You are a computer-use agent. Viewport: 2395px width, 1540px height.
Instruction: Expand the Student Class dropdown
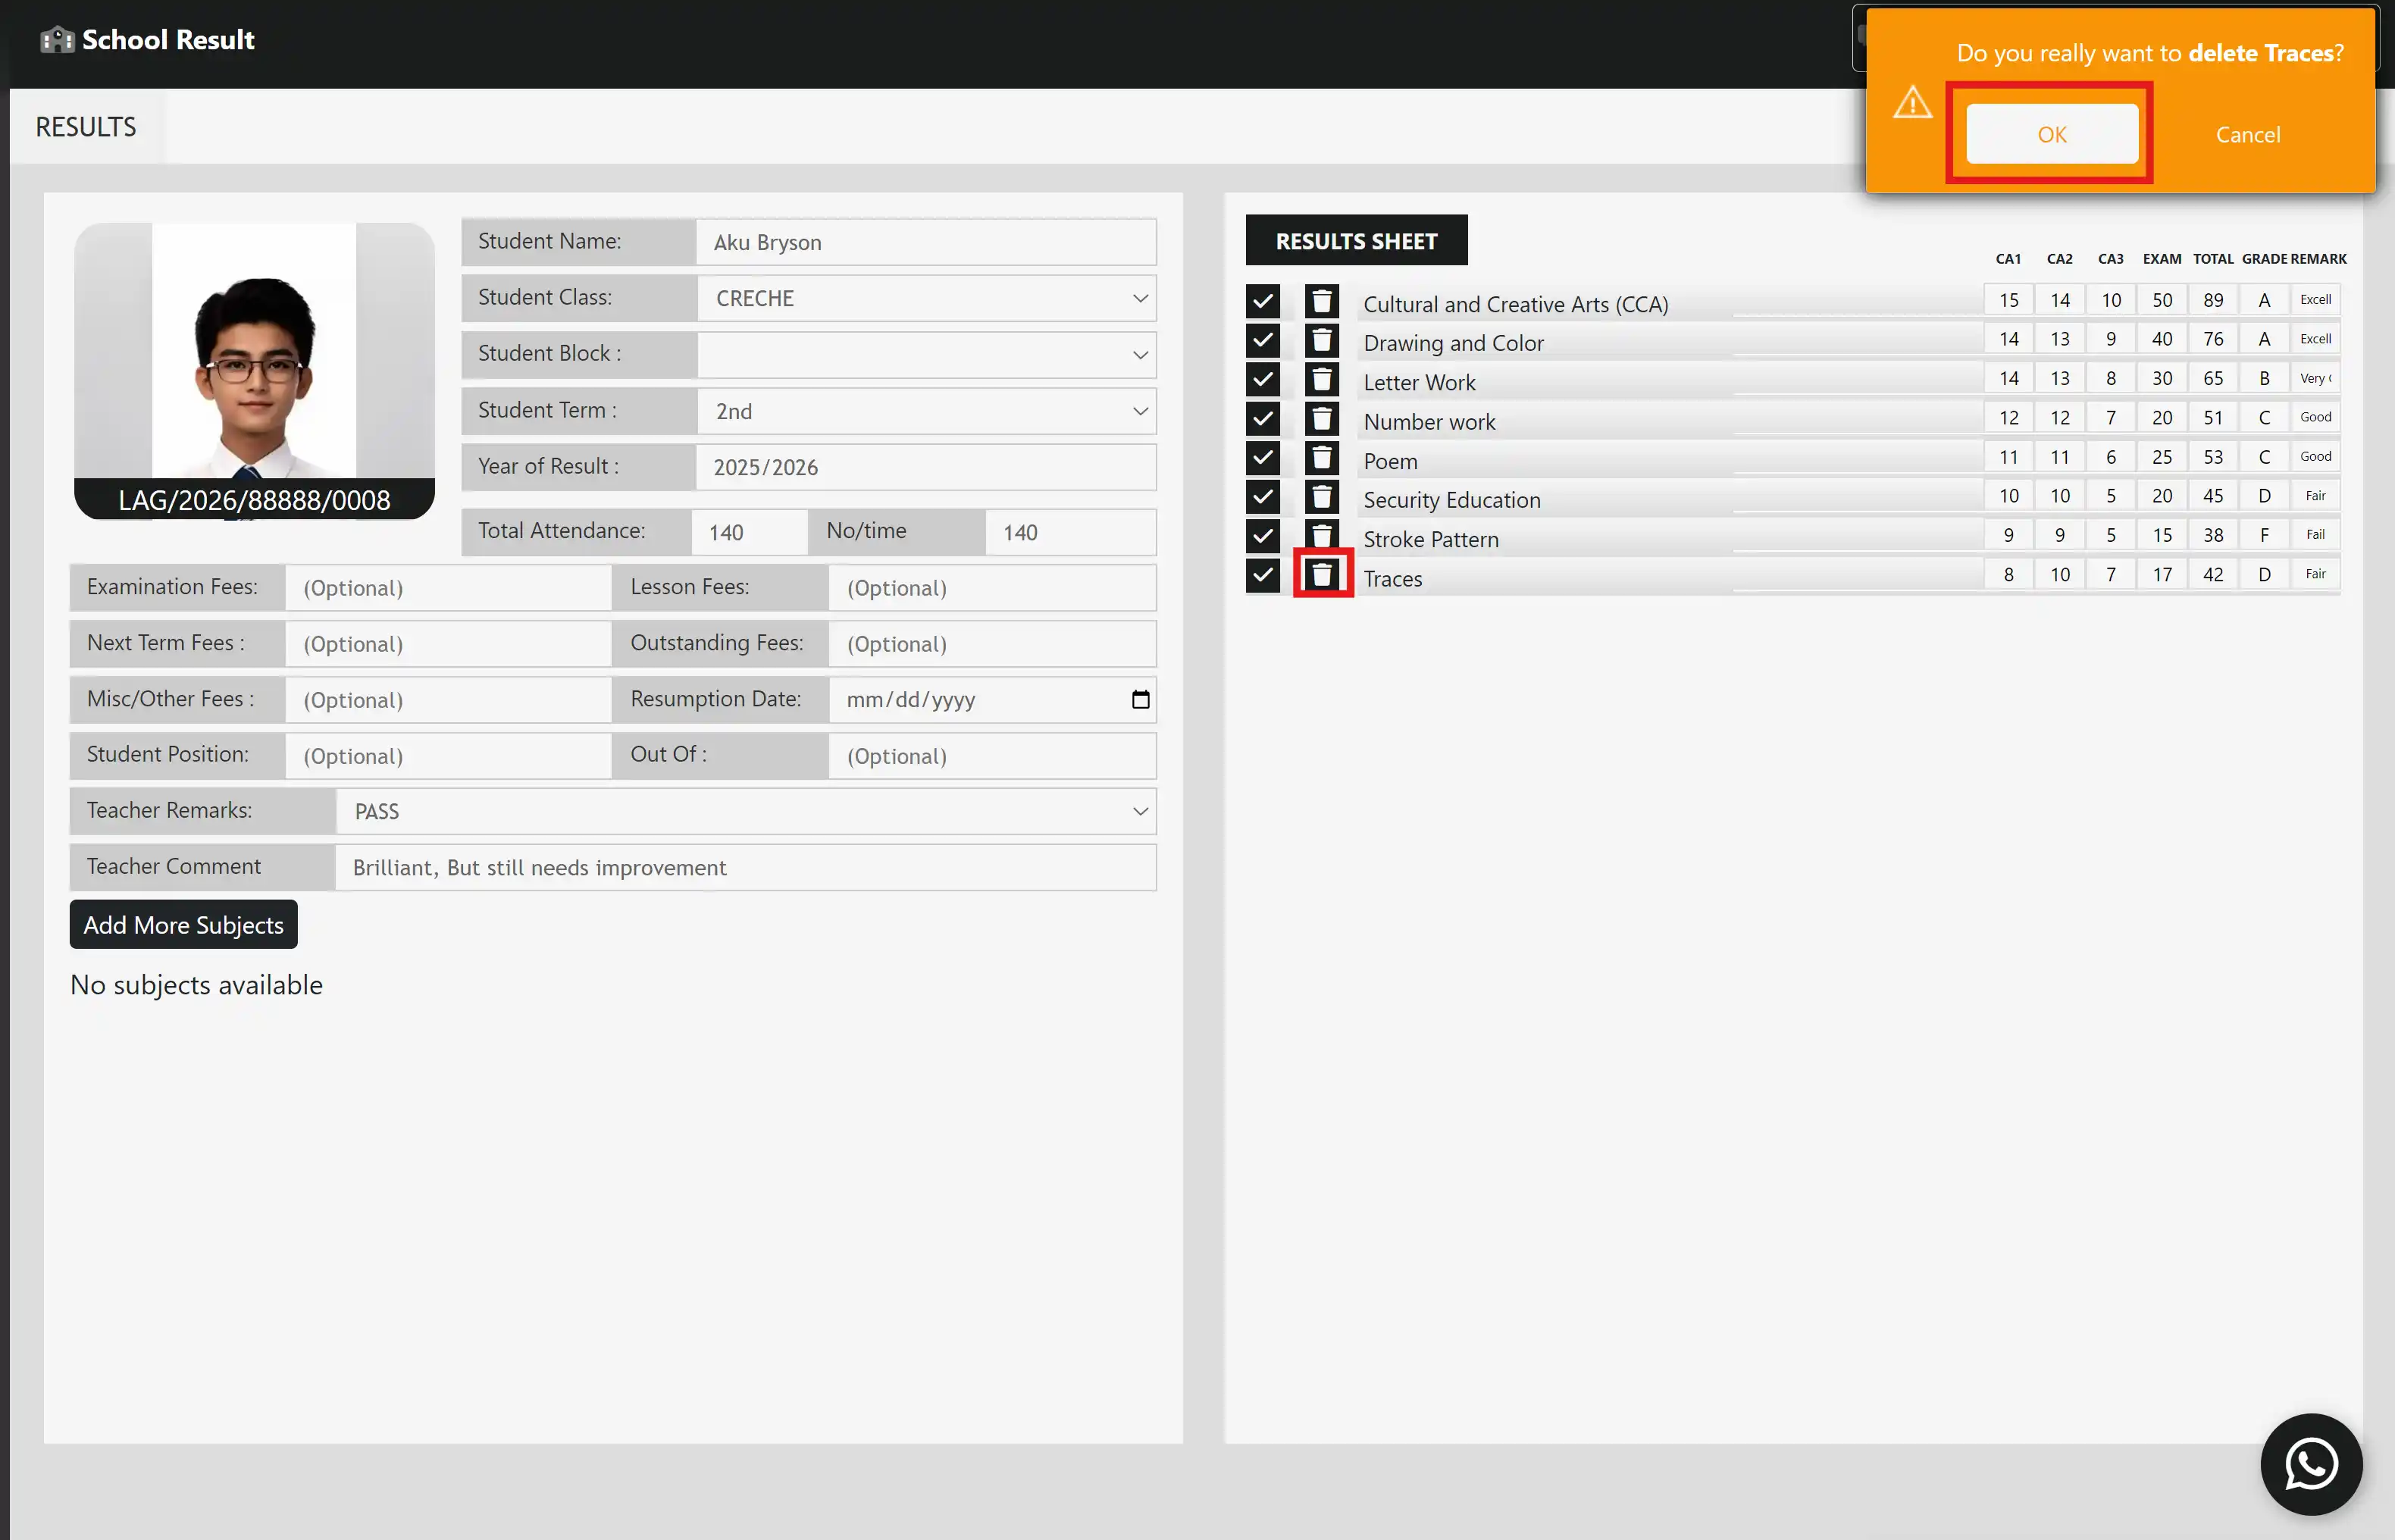(x=927, y=298)
